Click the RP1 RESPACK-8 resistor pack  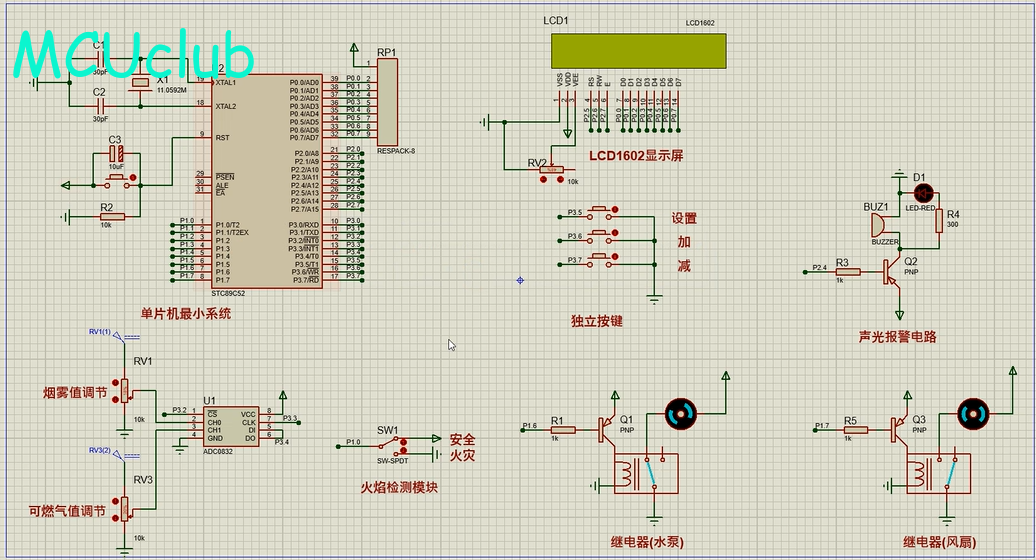click(387, 102)
